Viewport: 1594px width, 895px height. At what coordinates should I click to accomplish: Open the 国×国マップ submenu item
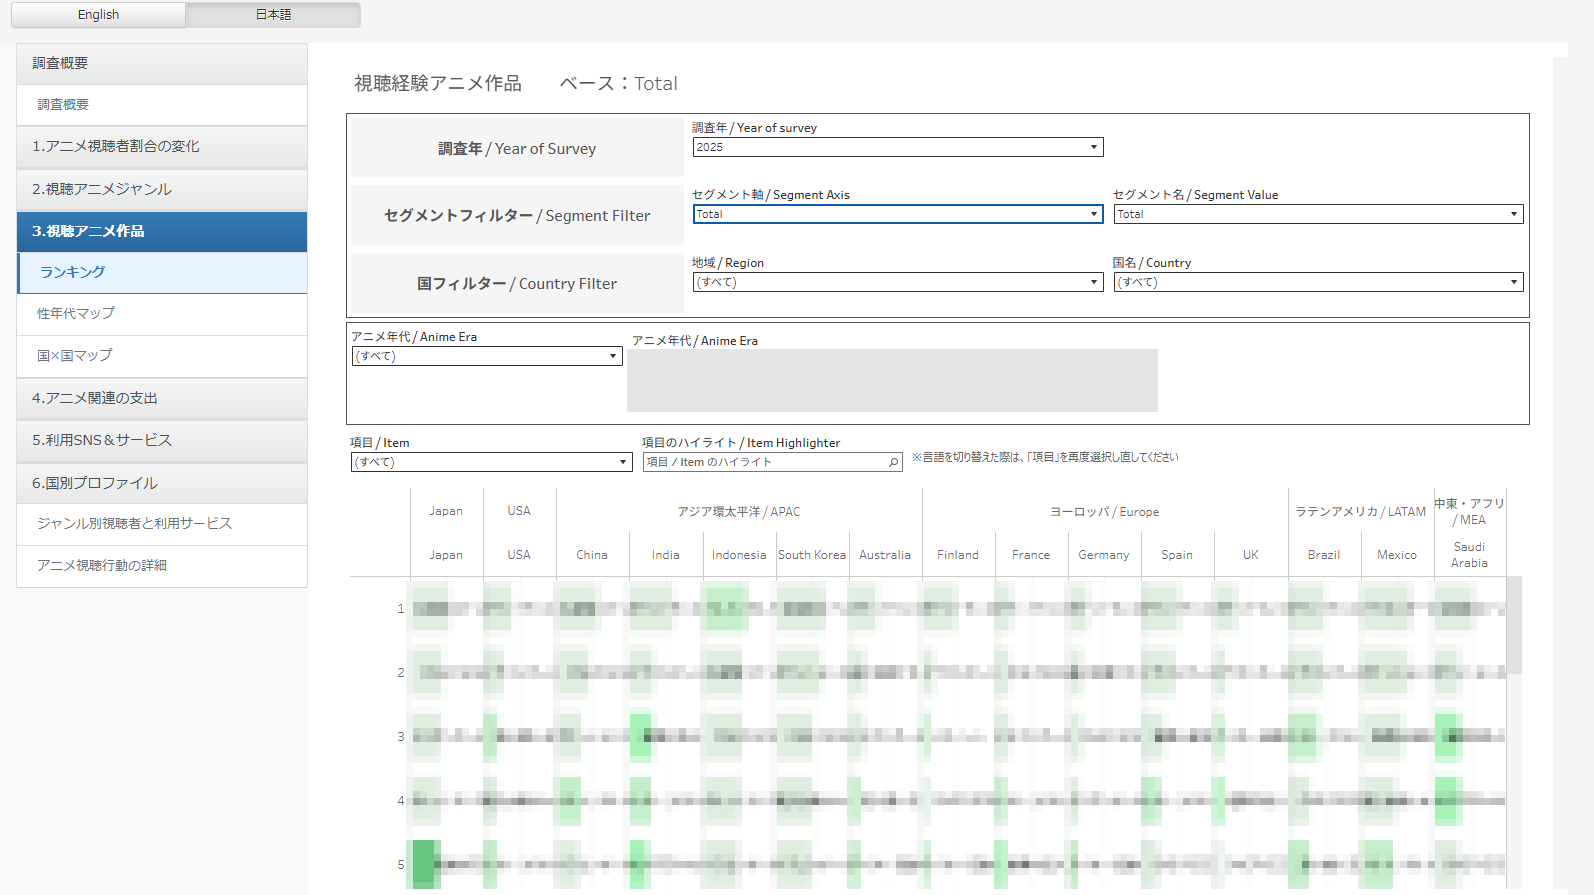click(x=162, y=356)
